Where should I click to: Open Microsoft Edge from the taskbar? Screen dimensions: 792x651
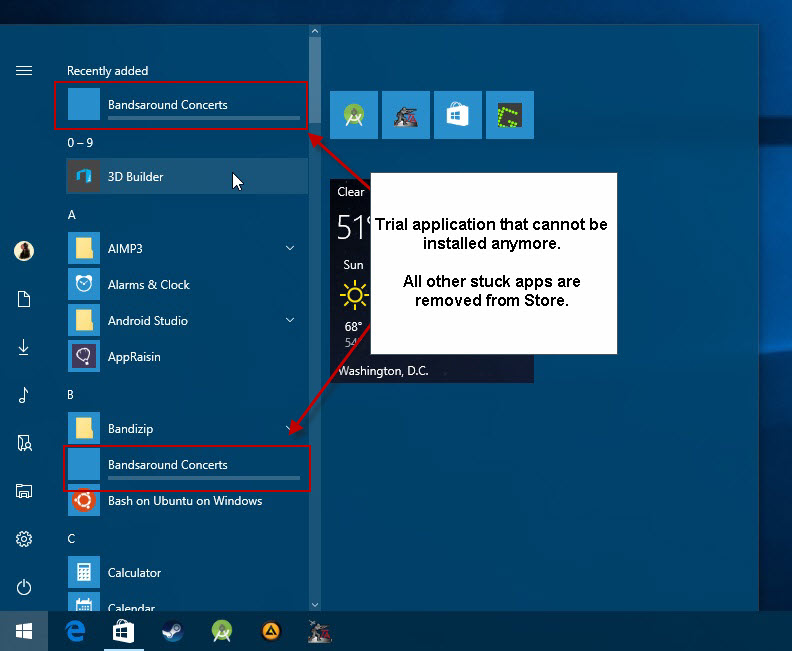coord(75,631)
